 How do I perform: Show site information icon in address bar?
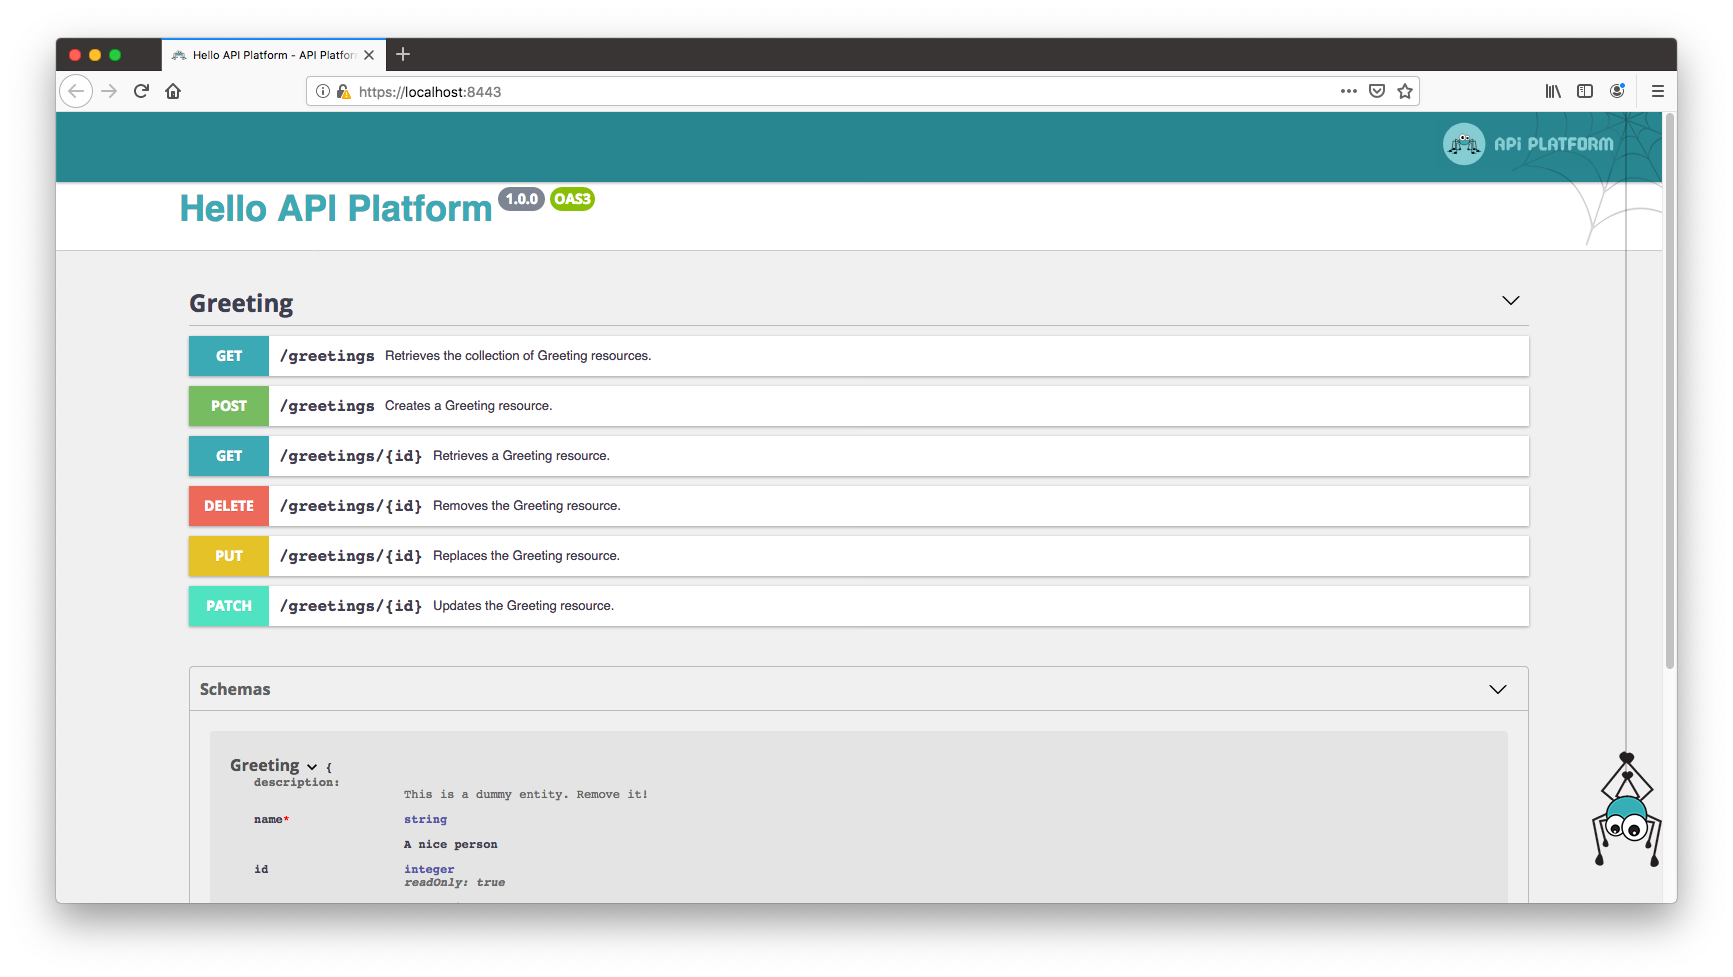tap(323, 91)
